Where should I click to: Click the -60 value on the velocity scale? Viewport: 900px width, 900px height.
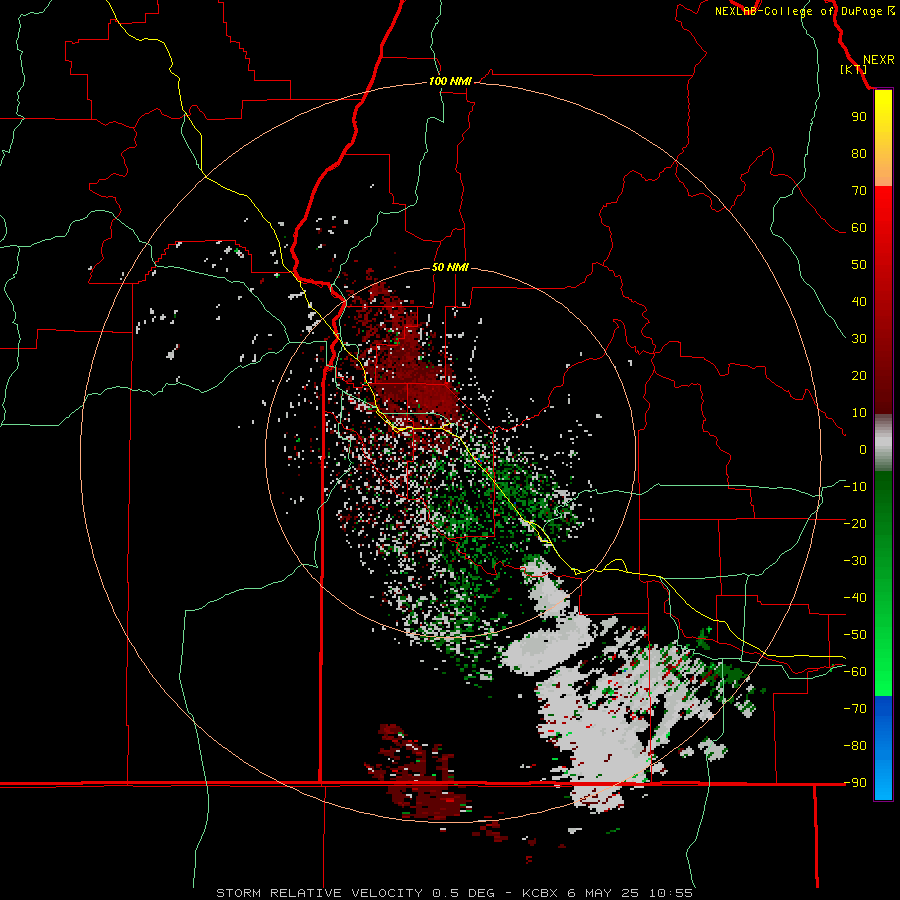pos(855,672)
